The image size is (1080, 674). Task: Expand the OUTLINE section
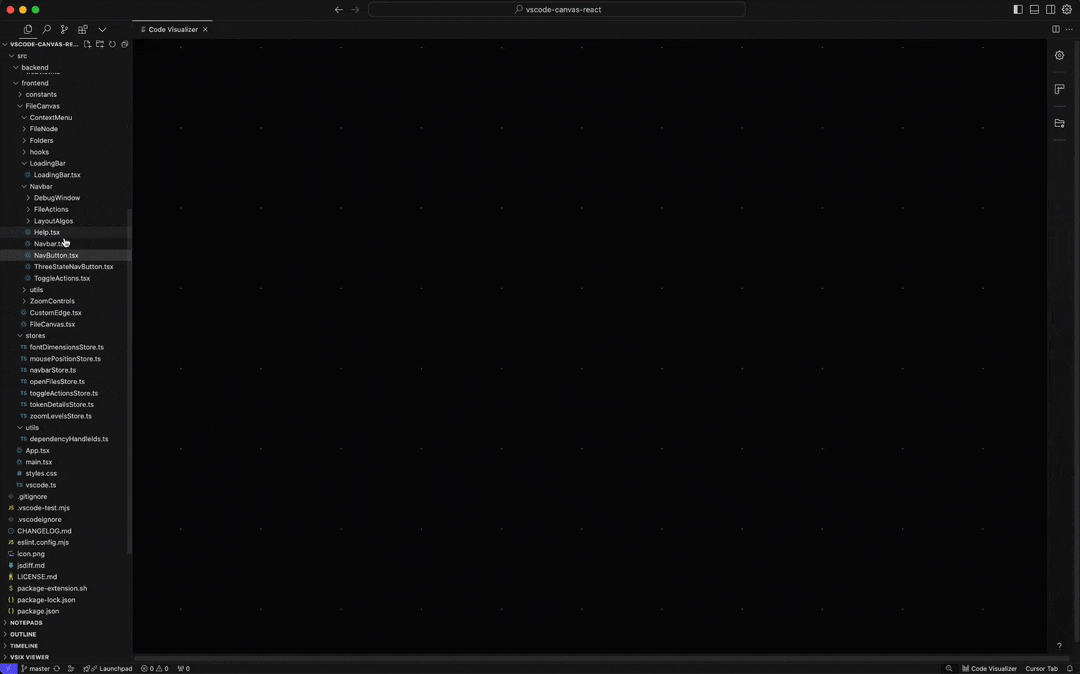point(23,634)
